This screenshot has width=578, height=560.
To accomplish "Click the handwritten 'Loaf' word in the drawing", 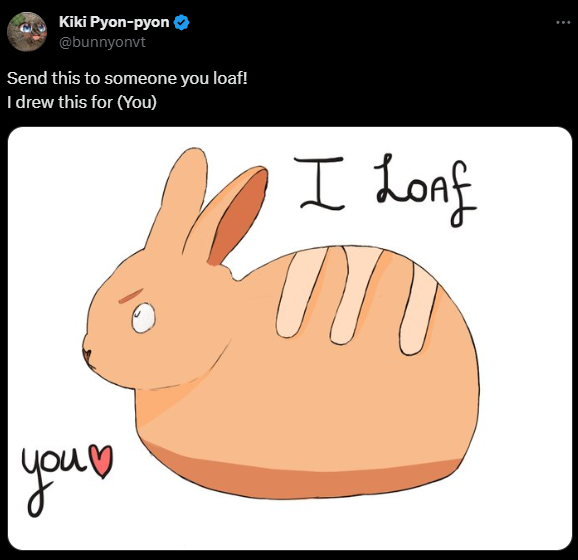I will tap(426, 190).
